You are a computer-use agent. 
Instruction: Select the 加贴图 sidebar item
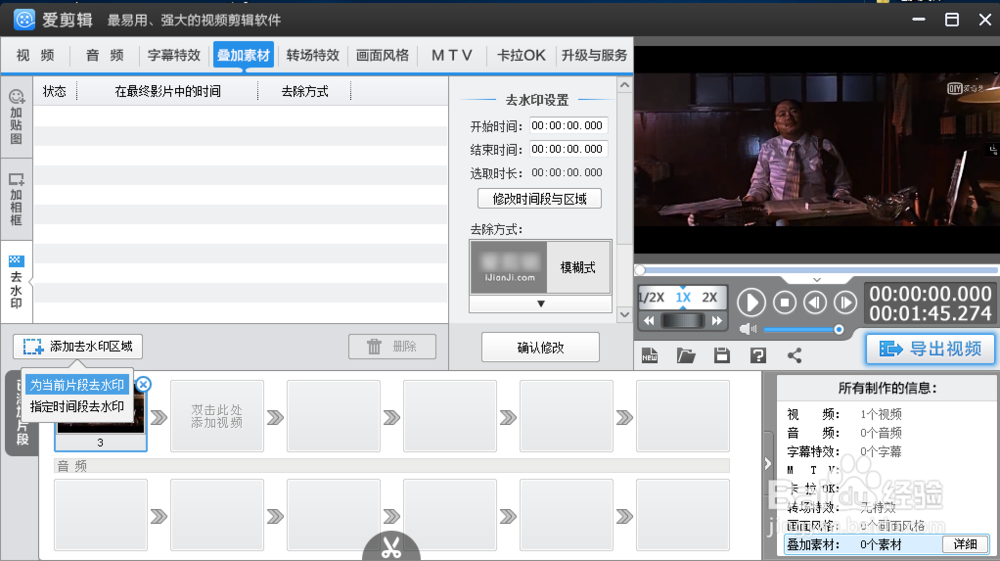pyautogui.click(x=16, y=118)
